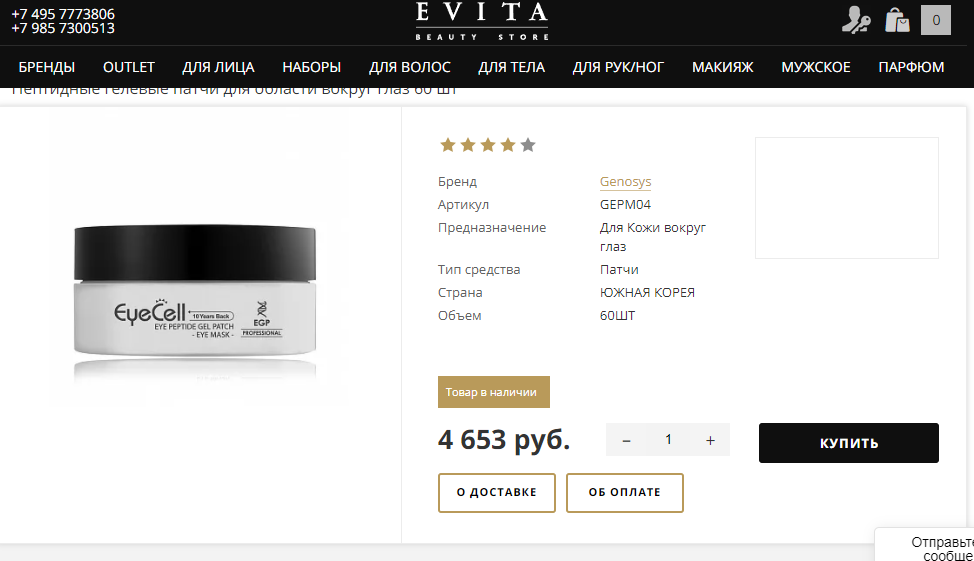
Task: Click the КУПИТЬ buy button
Action: [849, 443]
